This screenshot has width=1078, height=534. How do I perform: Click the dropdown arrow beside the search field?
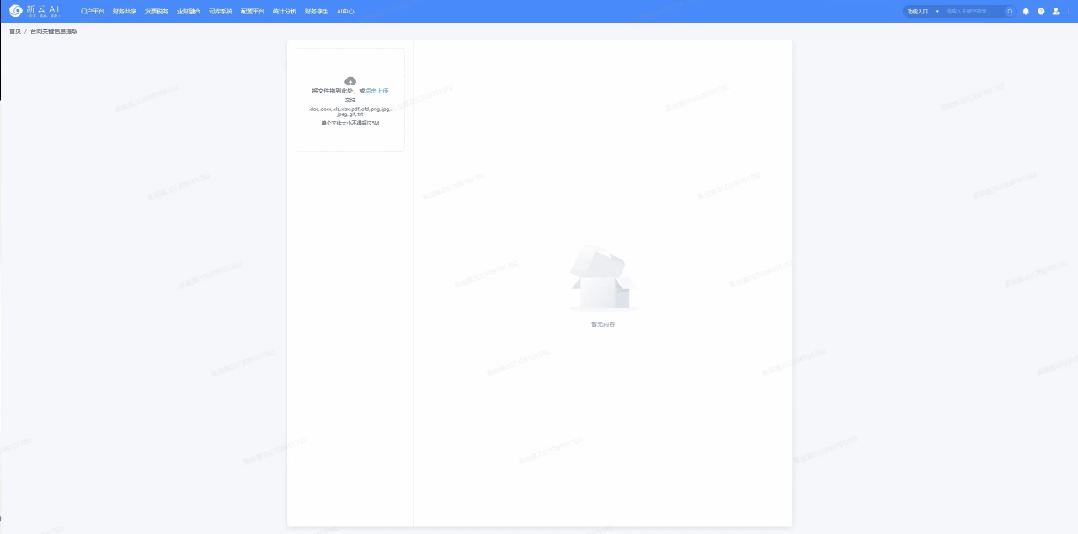[937, 11]
